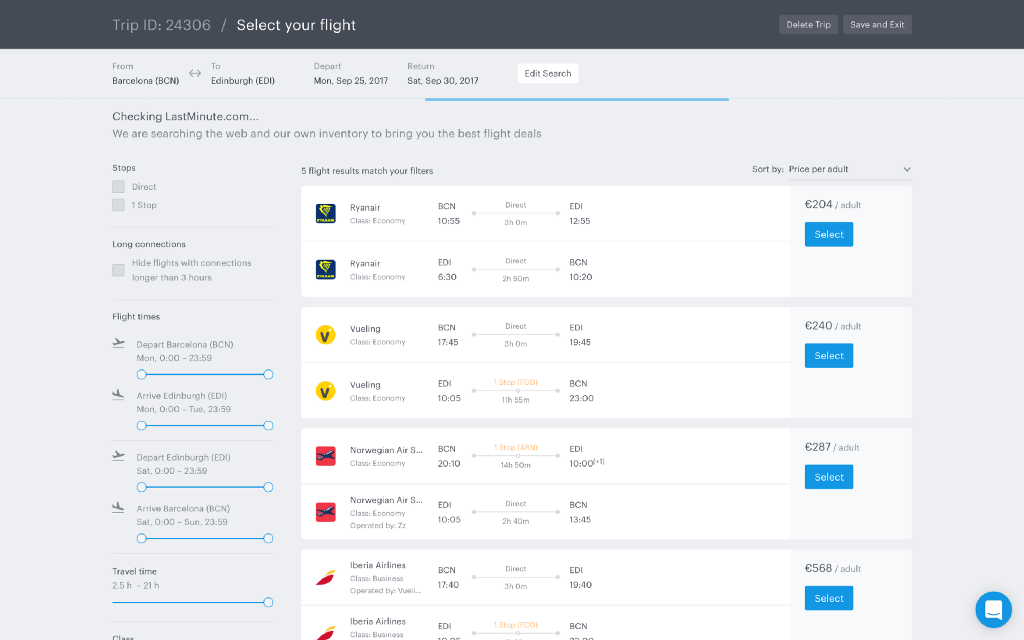The image size is (1024, 640).
Task: Select the €568 Iberia Airlines flight
Action: point(829,598)
